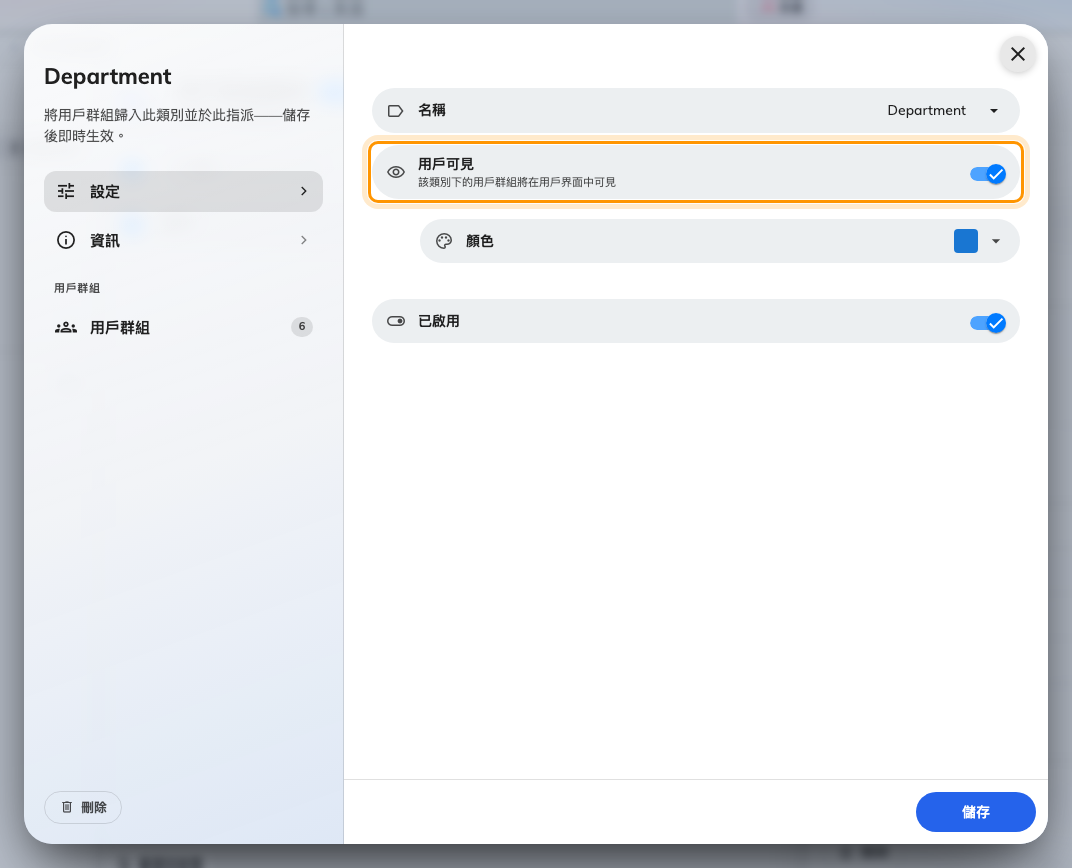The width and height of the screenshot is (1072, 868).
Task: Click the badge showing 6 user groups
Action: 302,327
